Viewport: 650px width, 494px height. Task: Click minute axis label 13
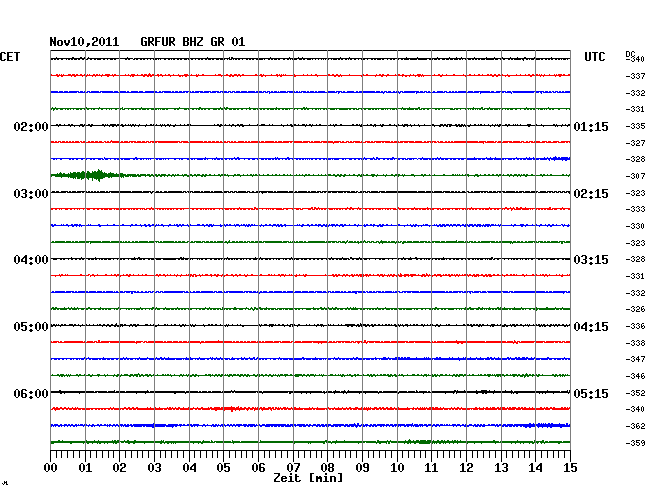tap(501, 468)
